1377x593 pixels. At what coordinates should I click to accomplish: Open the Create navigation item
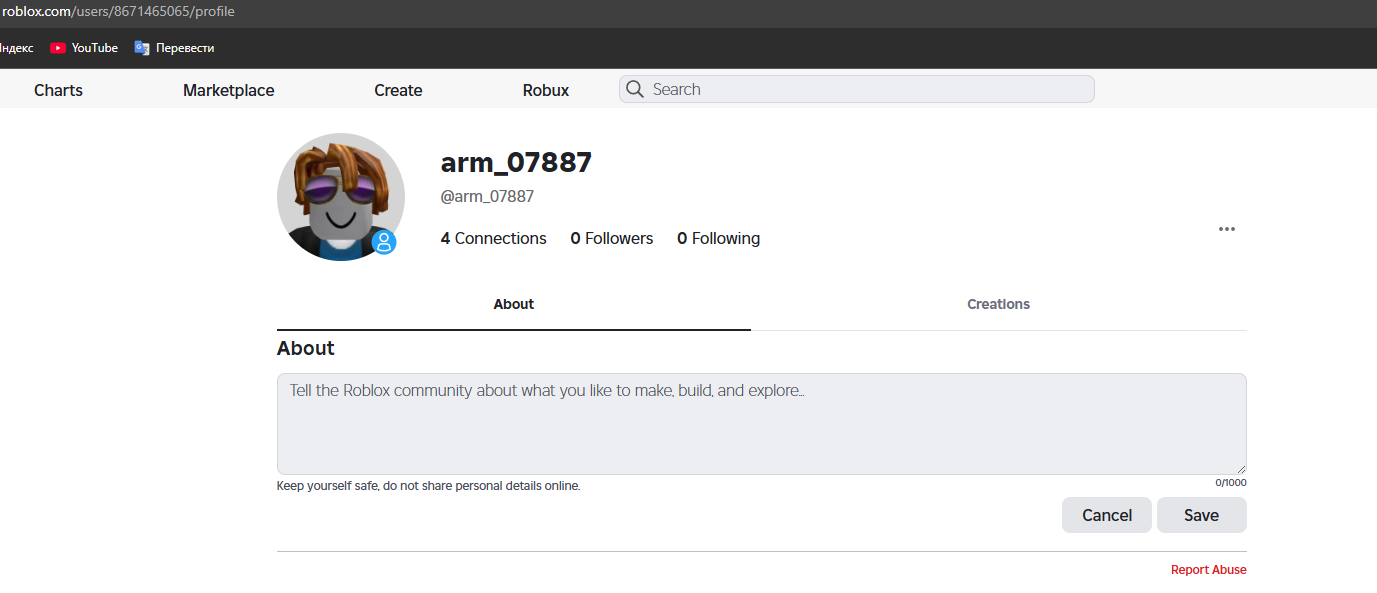coord(398,90)
